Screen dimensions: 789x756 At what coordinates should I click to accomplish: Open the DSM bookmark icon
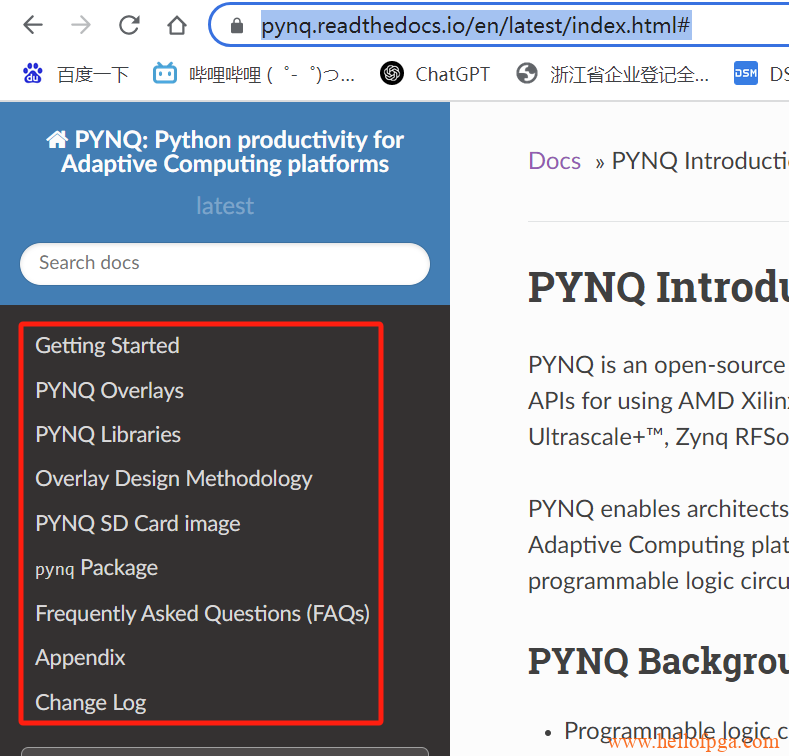(x=746, y=73)
